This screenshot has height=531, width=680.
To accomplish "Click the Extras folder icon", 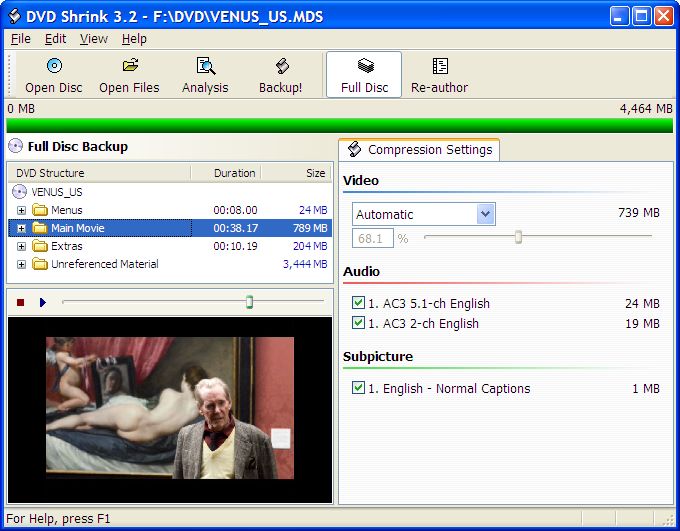I will 40,246.
